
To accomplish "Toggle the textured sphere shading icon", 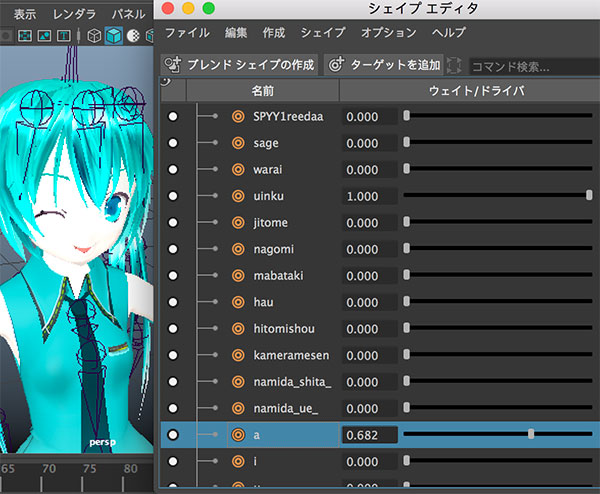I will point(133,36).
